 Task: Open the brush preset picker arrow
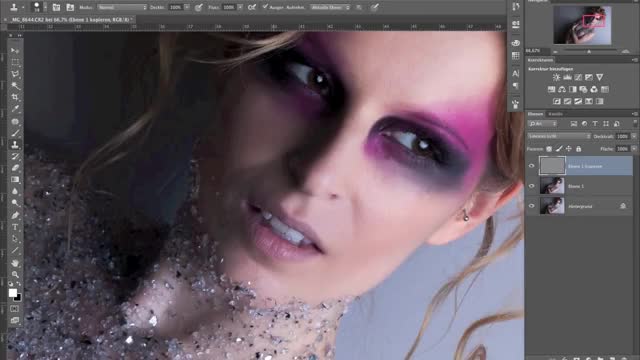click(45, 7)
